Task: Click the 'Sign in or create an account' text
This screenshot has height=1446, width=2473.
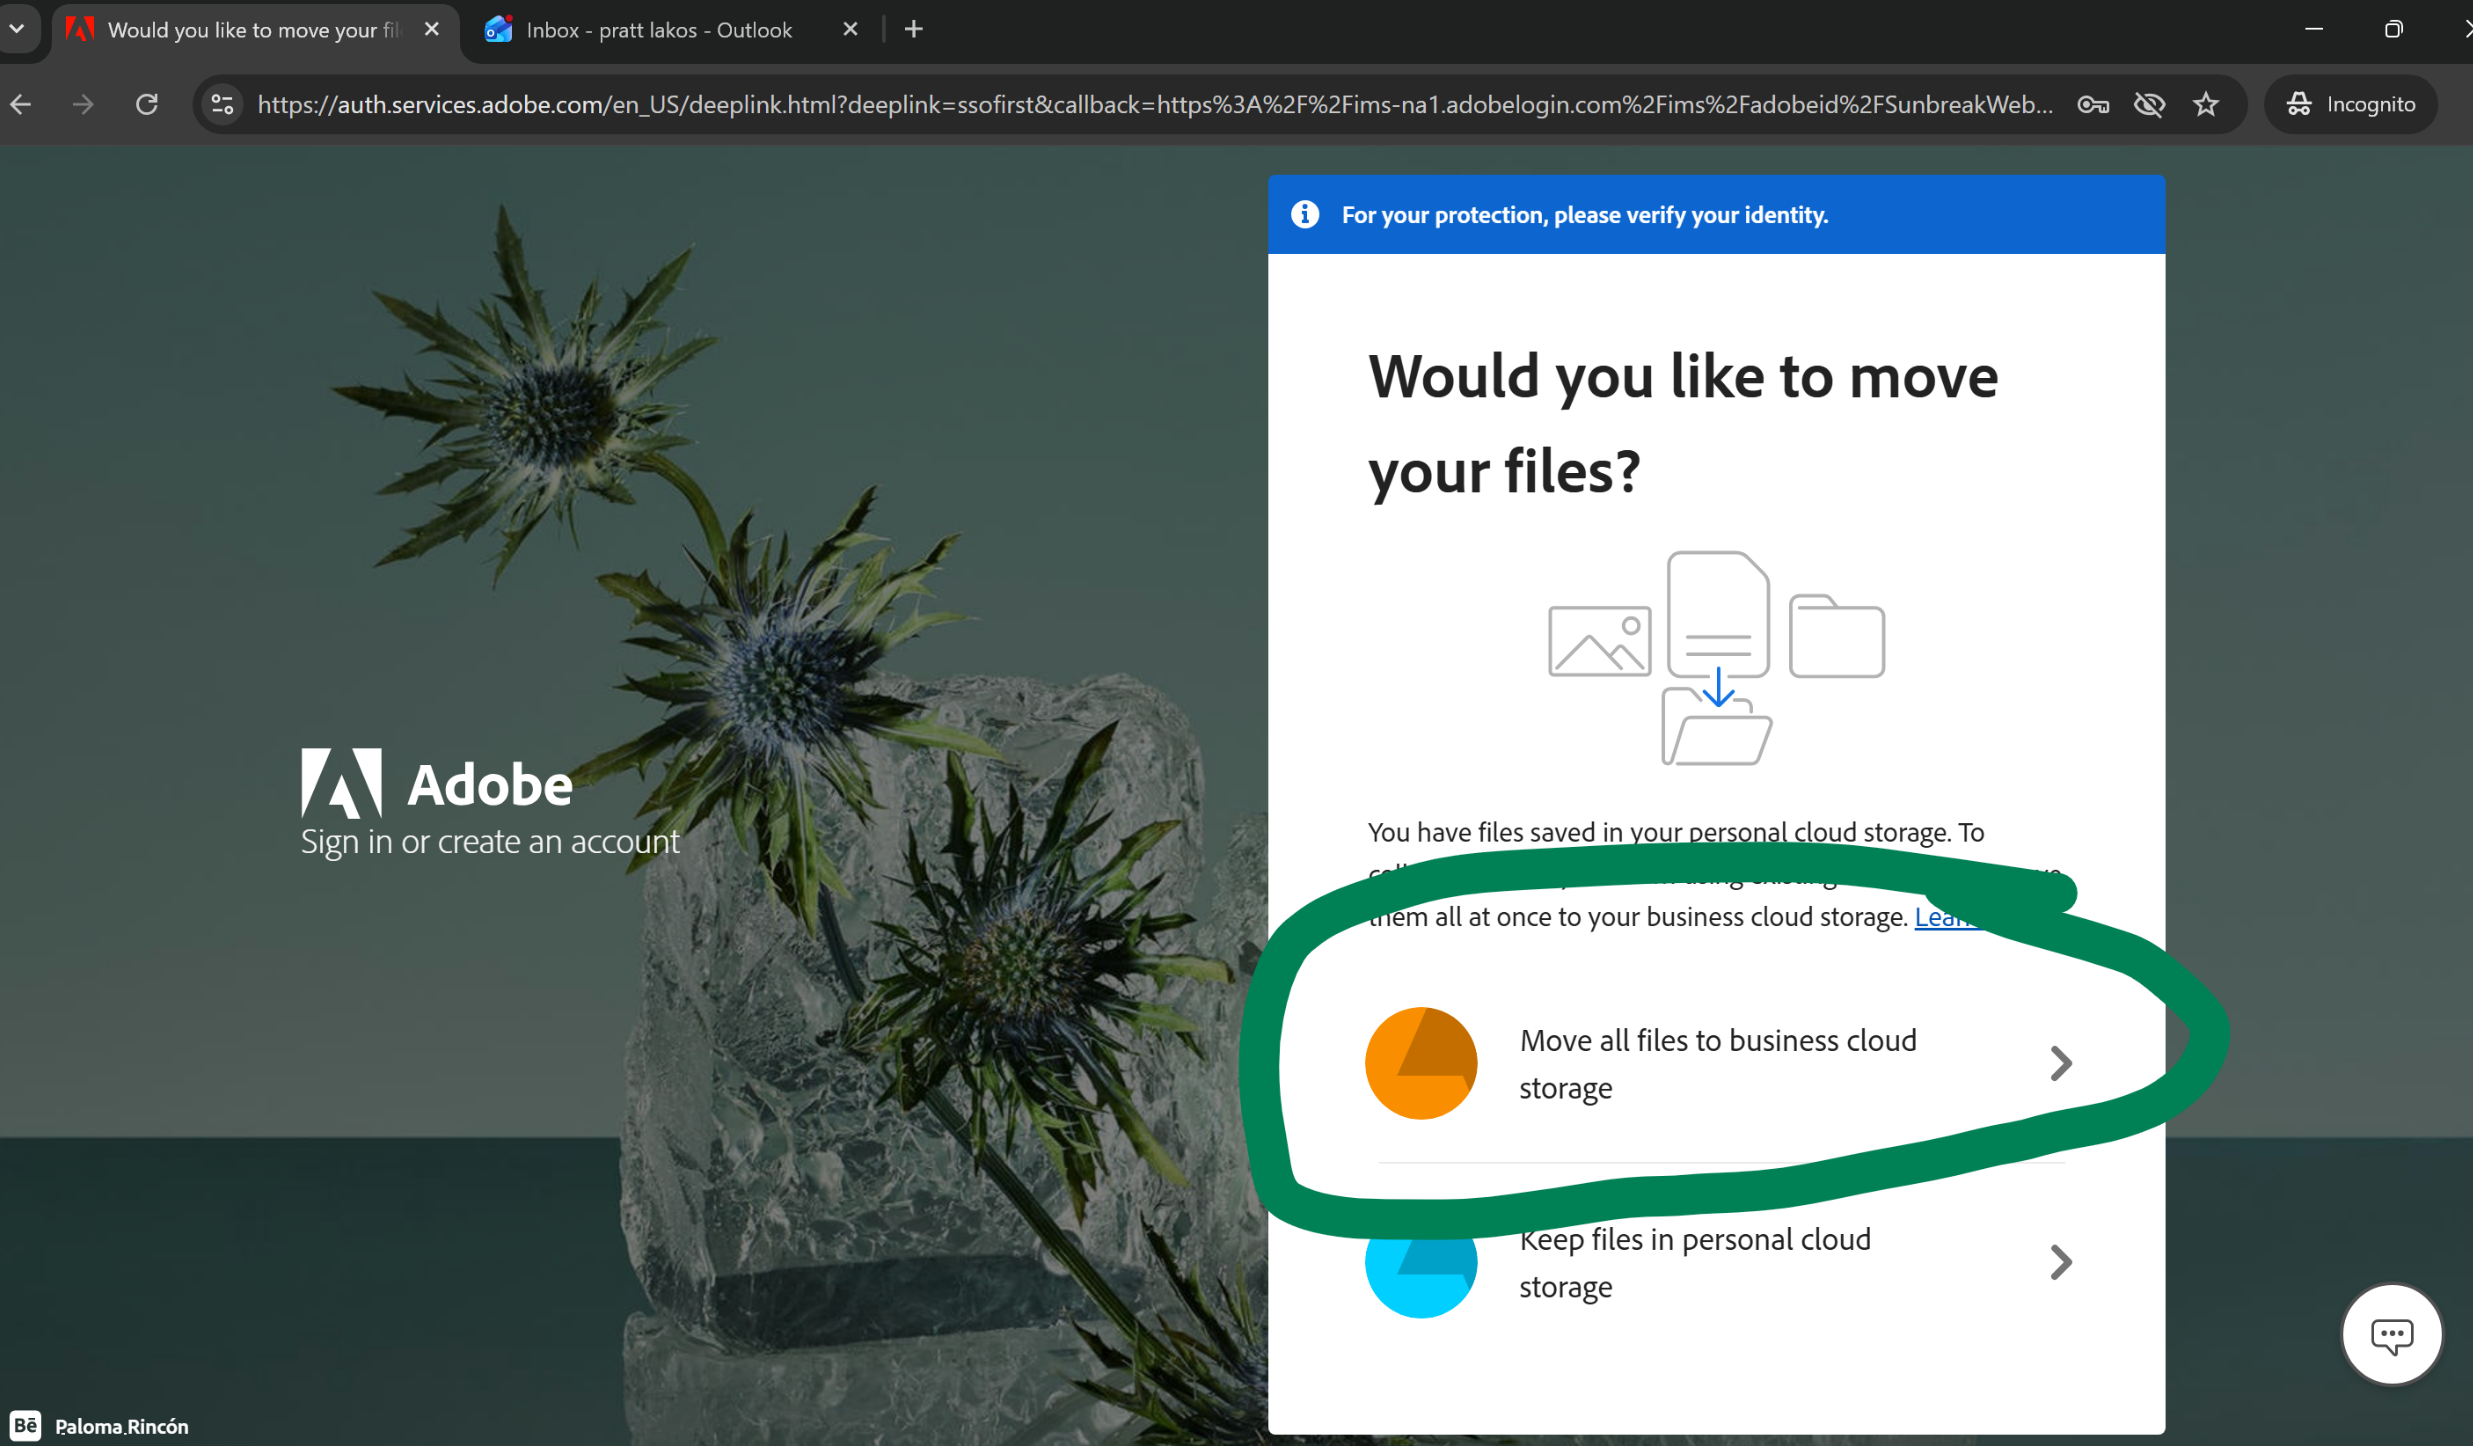Action: 490,842
